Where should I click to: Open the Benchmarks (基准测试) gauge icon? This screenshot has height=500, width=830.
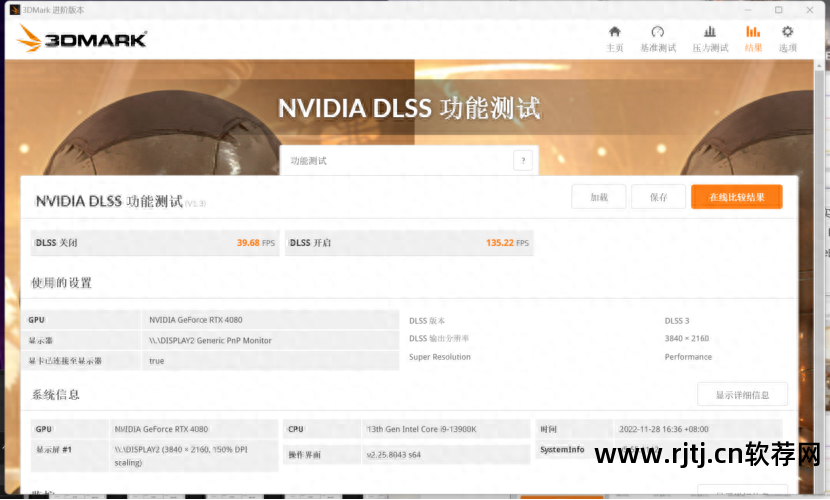[x=658, y=39]
